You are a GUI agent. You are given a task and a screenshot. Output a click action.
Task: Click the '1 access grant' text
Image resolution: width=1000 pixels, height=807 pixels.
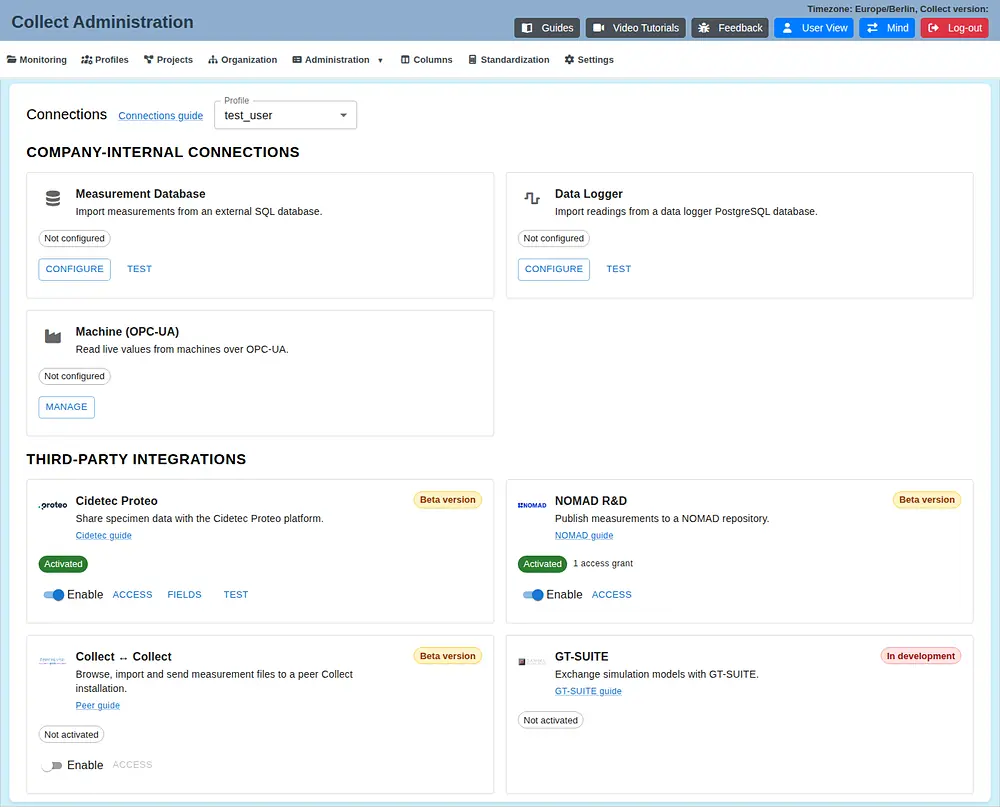(603, 563)
